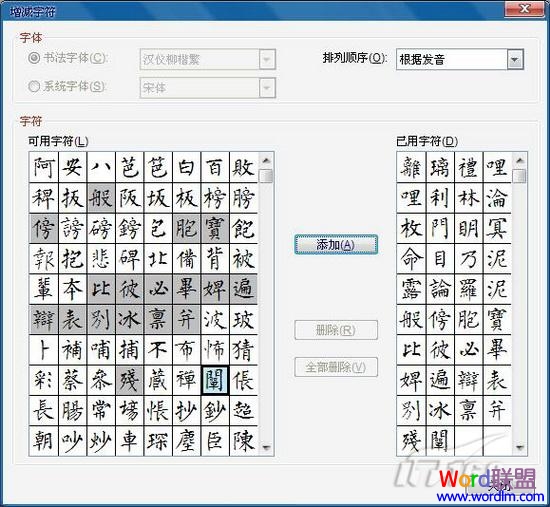The image size is (550, 507).
Task: Choose the 車 character in bottom row
Action: [129, 441]
